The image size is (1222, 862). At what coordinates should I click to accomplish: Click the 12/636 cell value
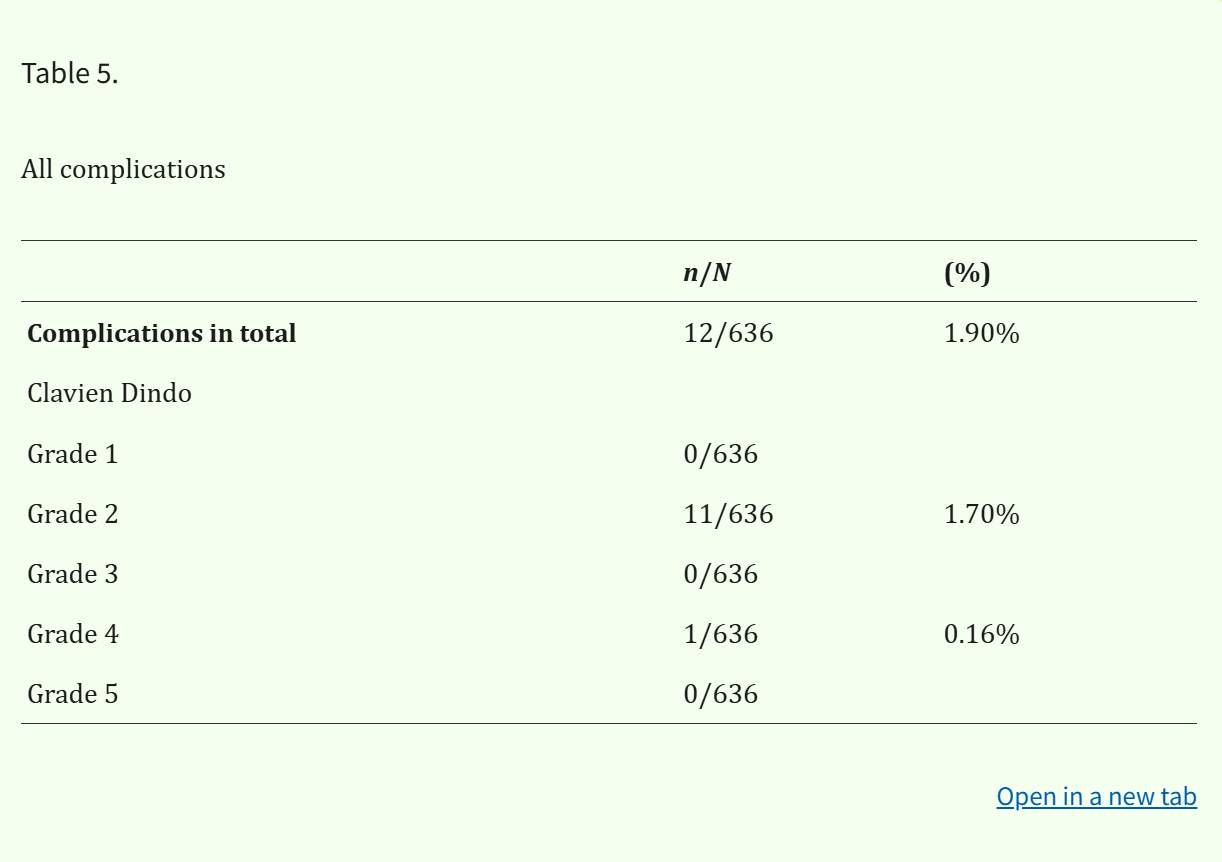pyautogui.click(x=728, y=333)
